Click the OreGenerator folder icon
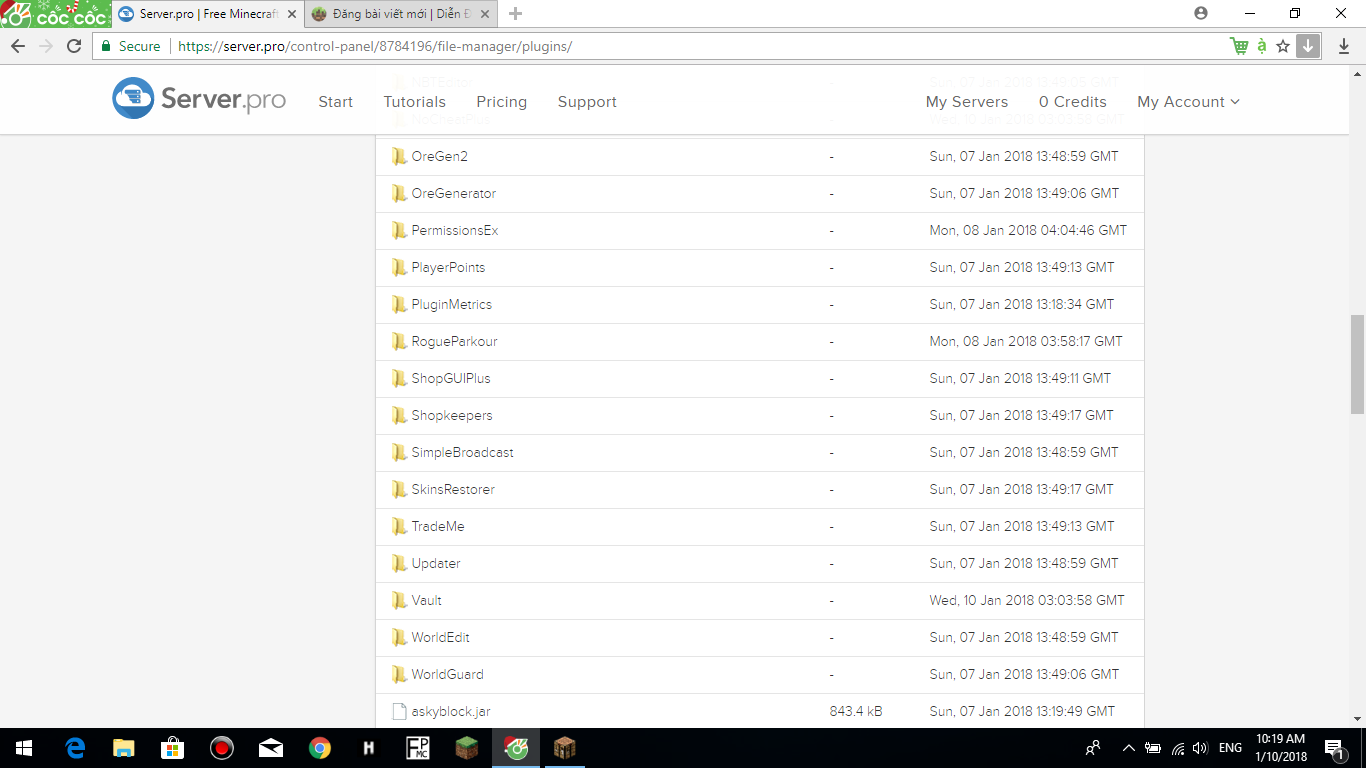The width and height of the screenshot is (1366, 768). 399,193
